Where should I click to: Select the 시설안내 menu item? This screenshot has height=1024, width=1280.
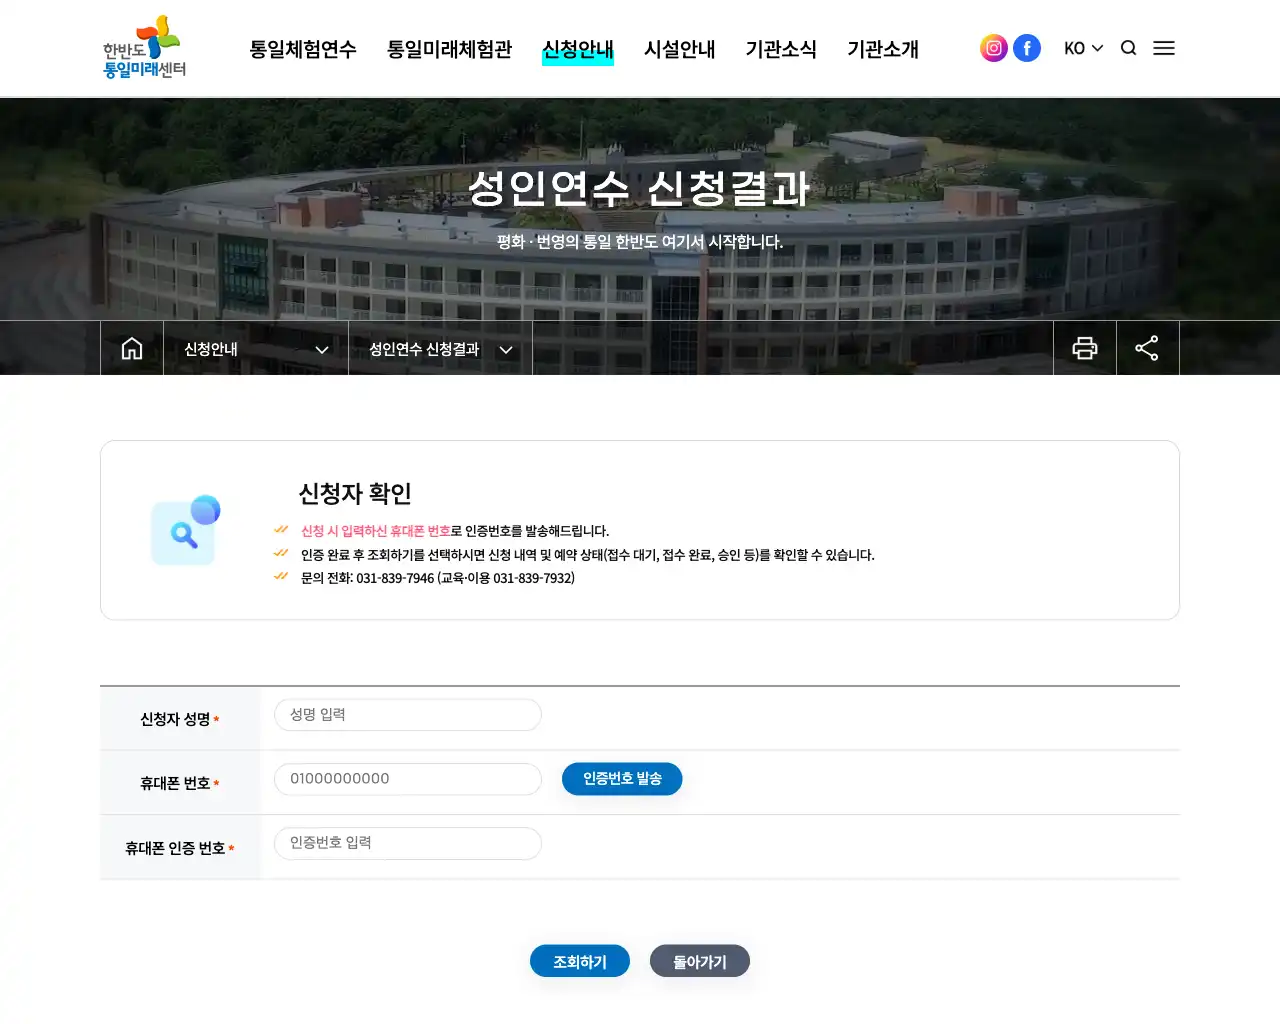pyautogui.click(x=680, y=49)
